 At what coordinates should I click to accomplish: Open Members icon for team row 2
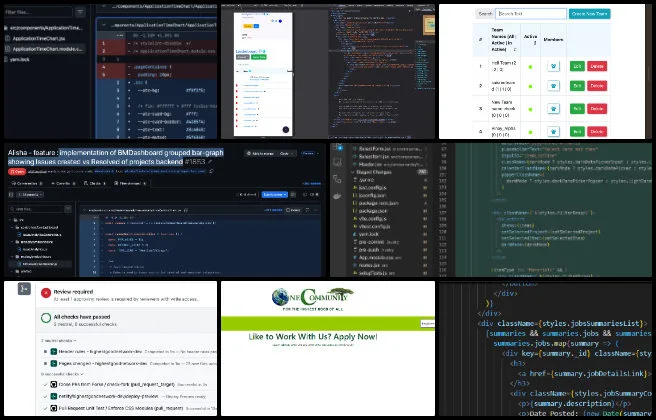tap(553, 86)
